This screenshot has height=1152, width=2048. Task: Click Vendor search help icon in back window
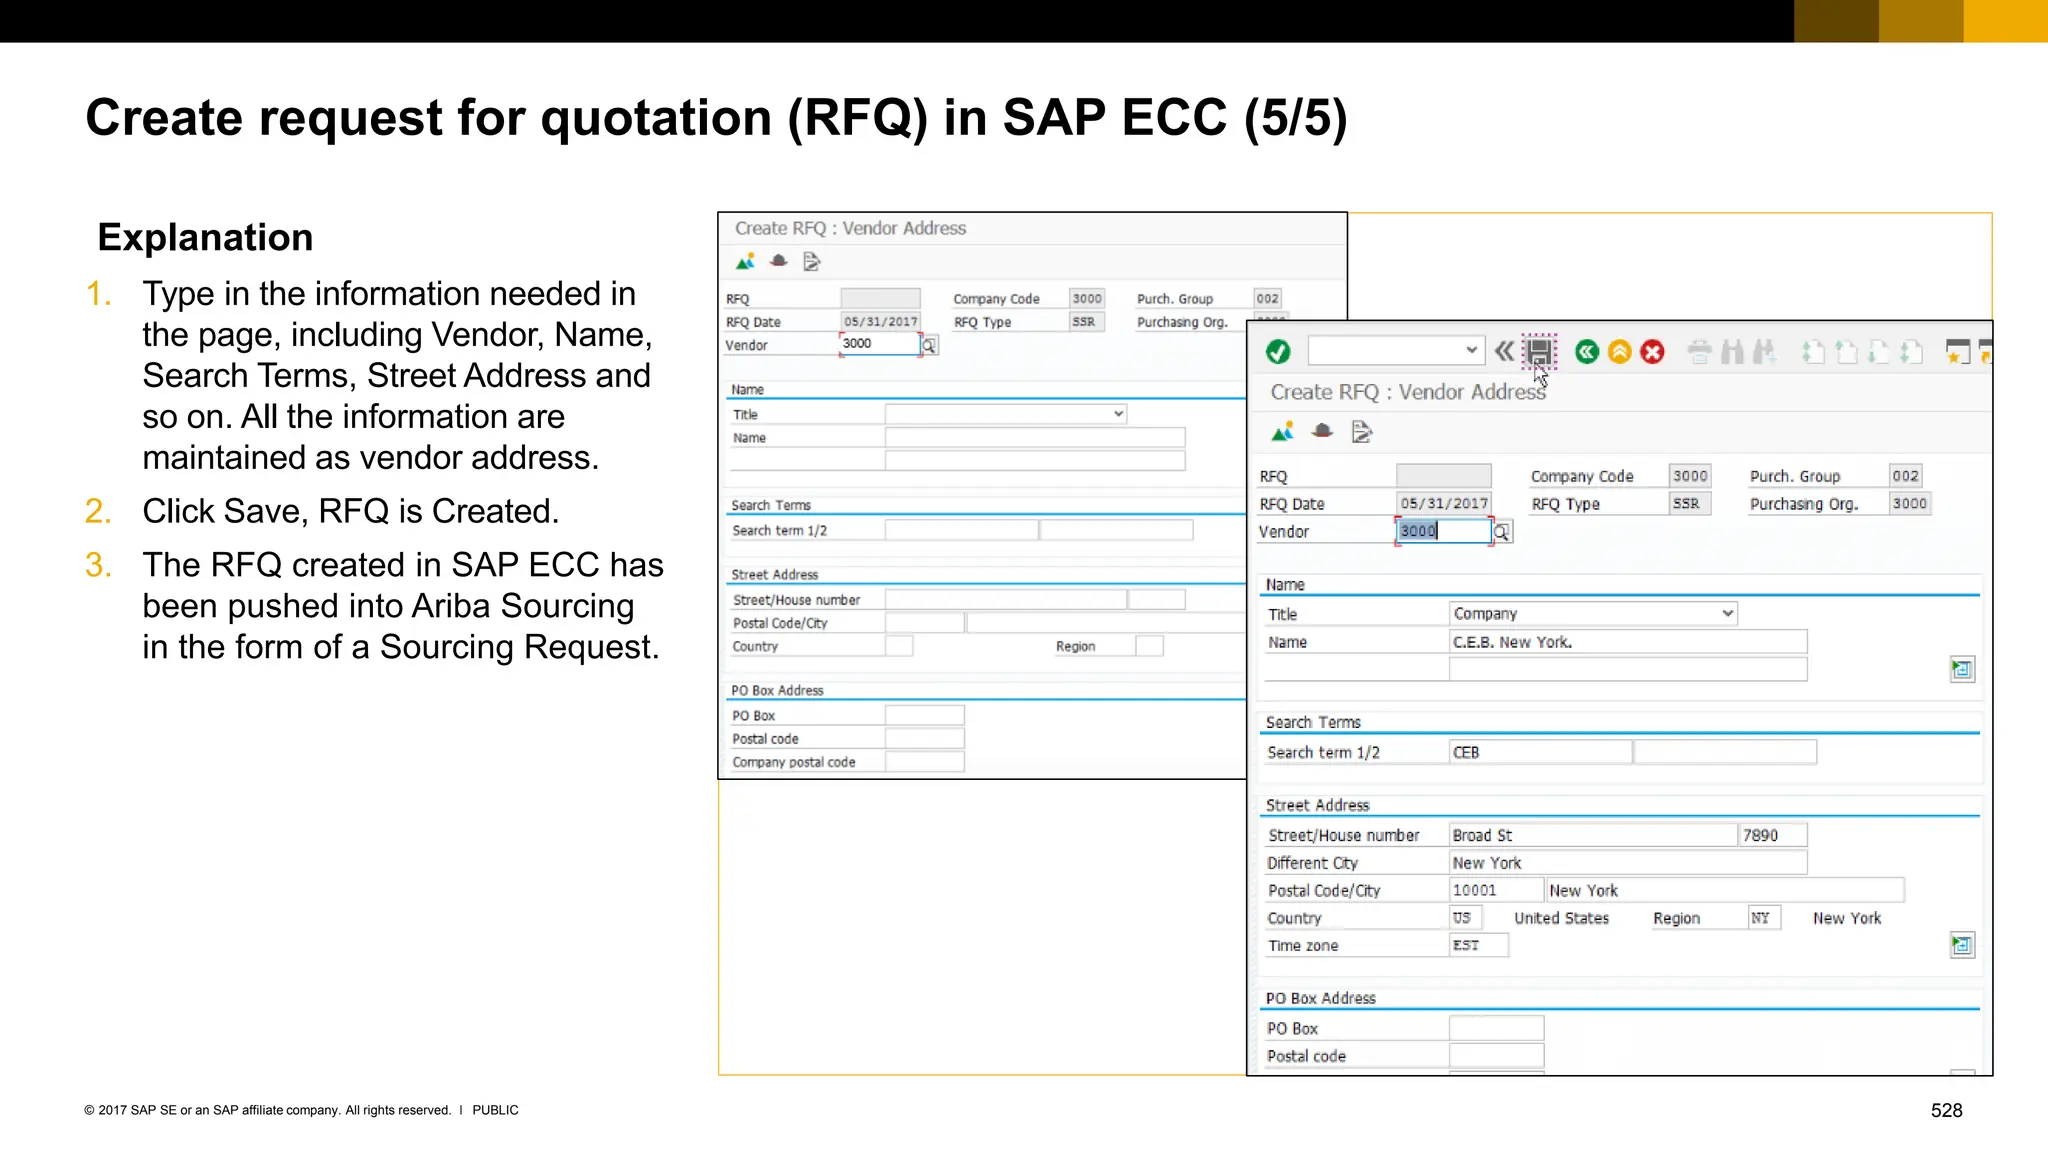pos(929,346)
